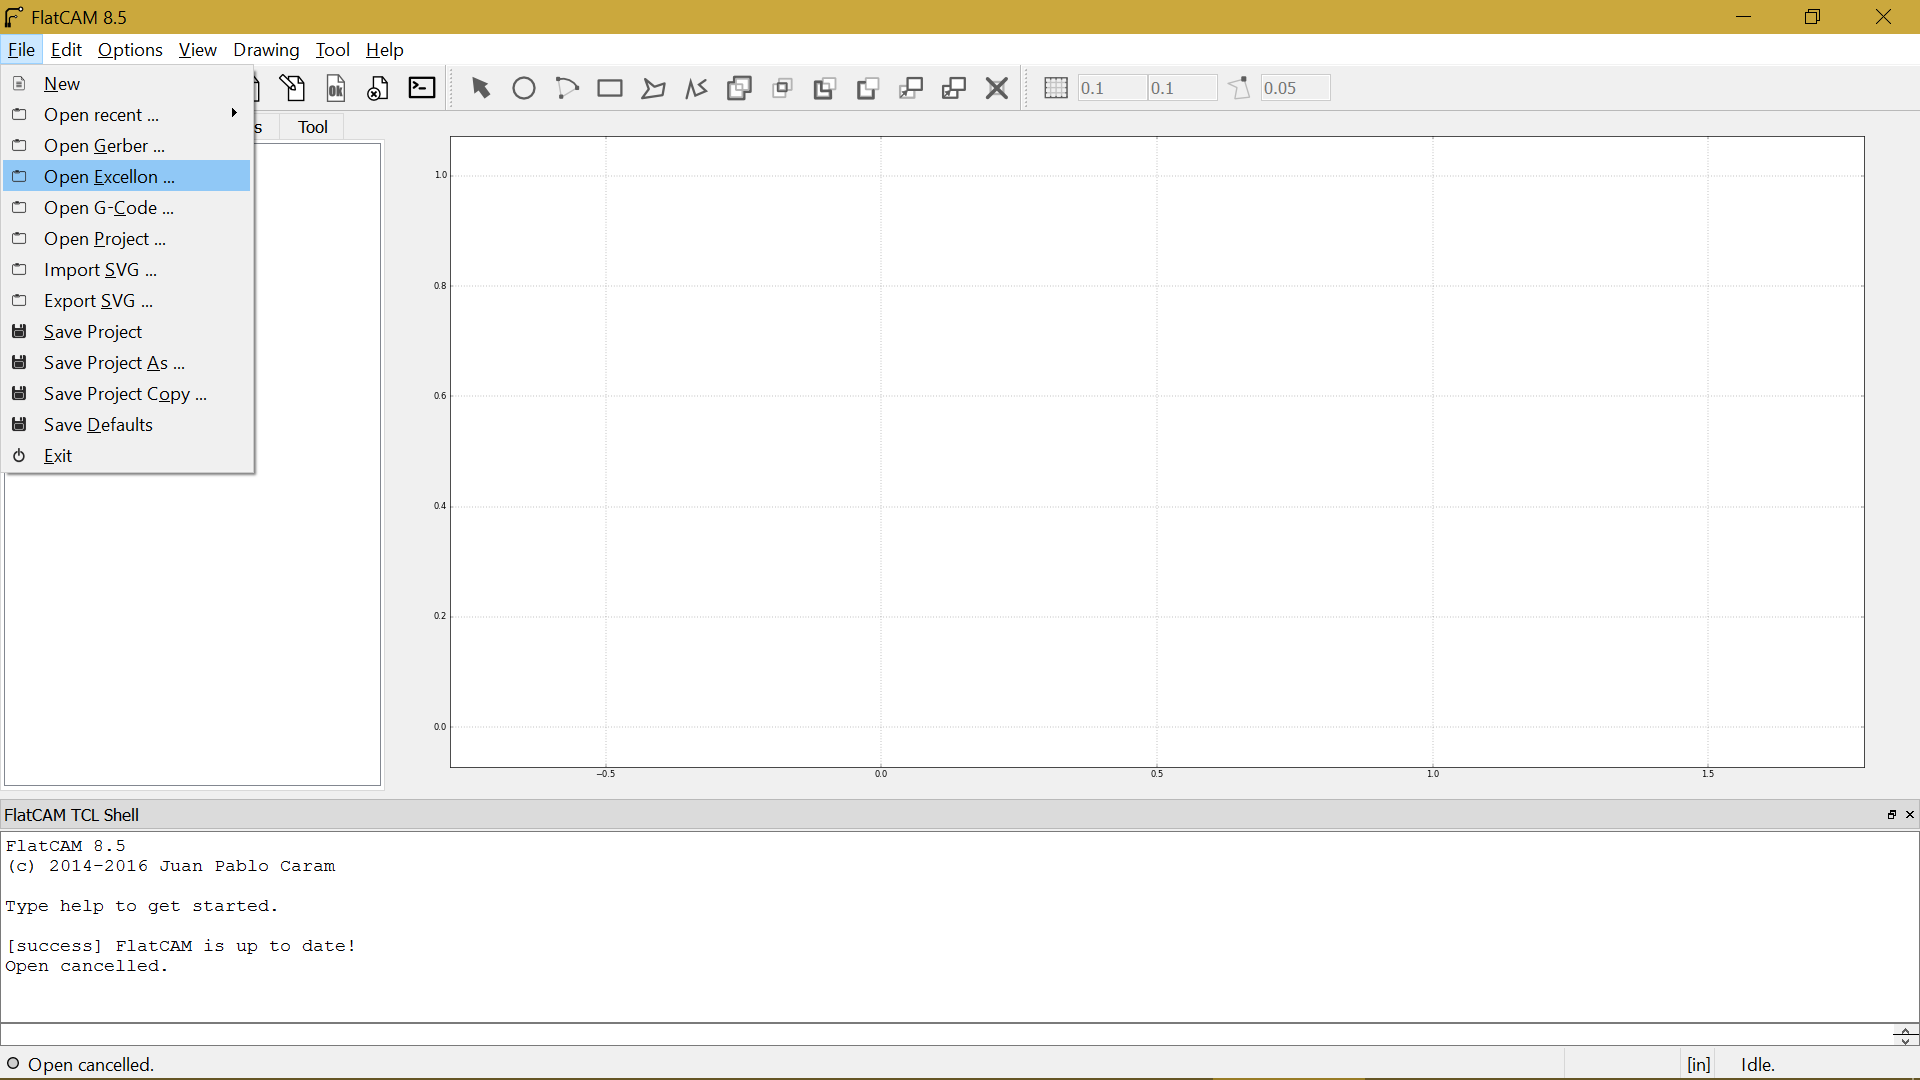The image size is (1920, 1080).
Task: Click the Move Objects icon
Action: (x=911, y=88)
